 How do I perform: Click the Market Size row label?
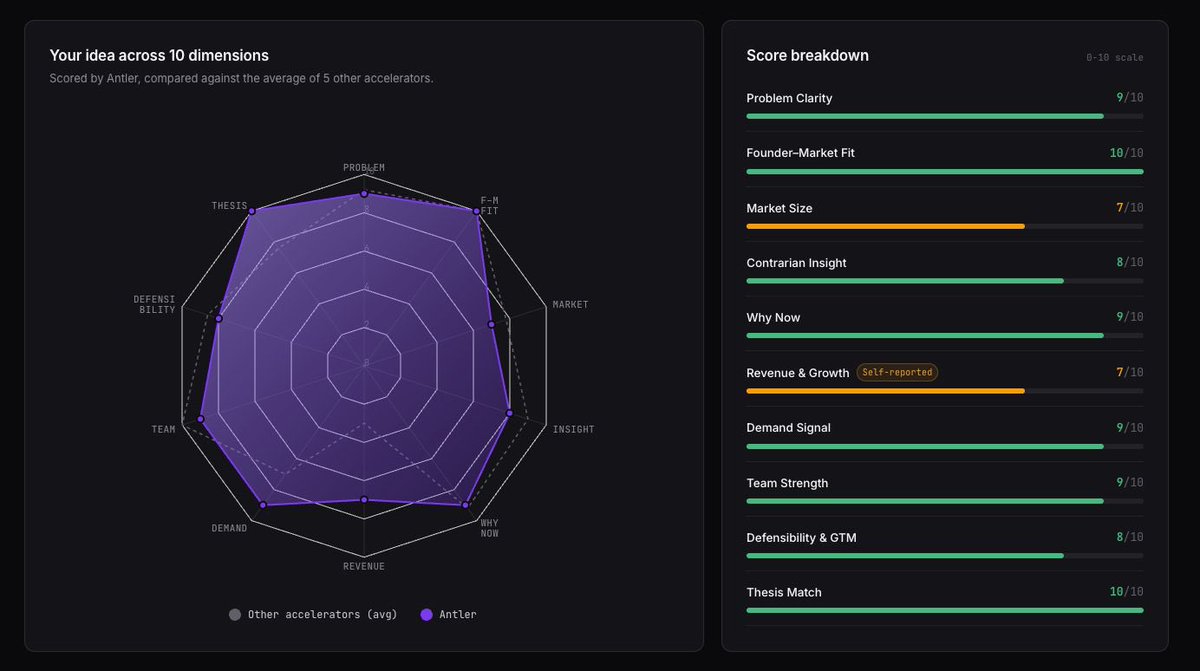coord(779,208)
